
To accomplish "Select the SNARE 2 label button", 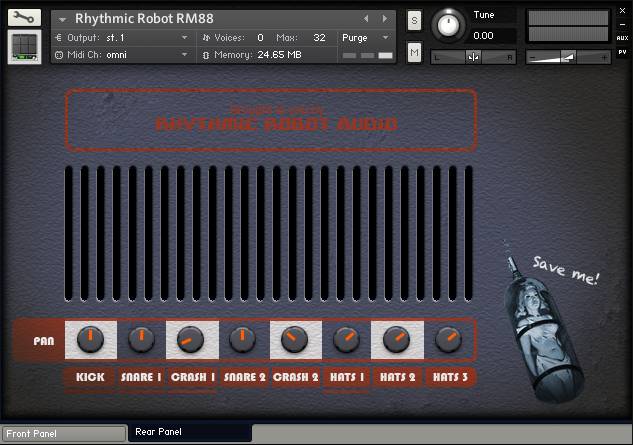I will coord(245,377).
